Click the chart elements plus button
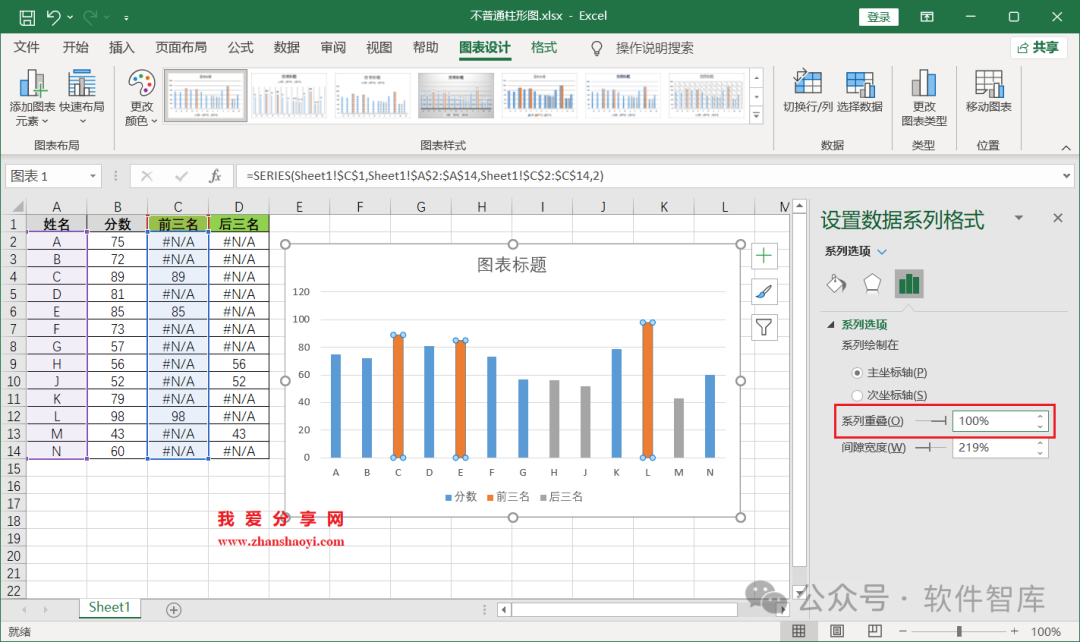 [764, 256]
